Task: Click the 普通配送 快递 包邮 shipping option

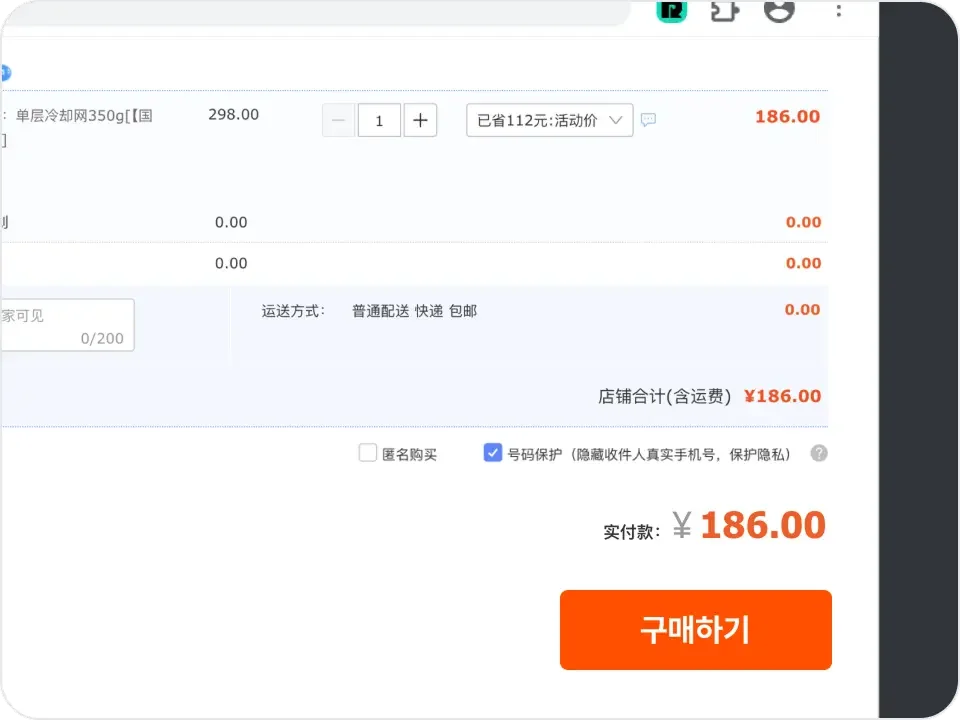Action: point(414,311)
